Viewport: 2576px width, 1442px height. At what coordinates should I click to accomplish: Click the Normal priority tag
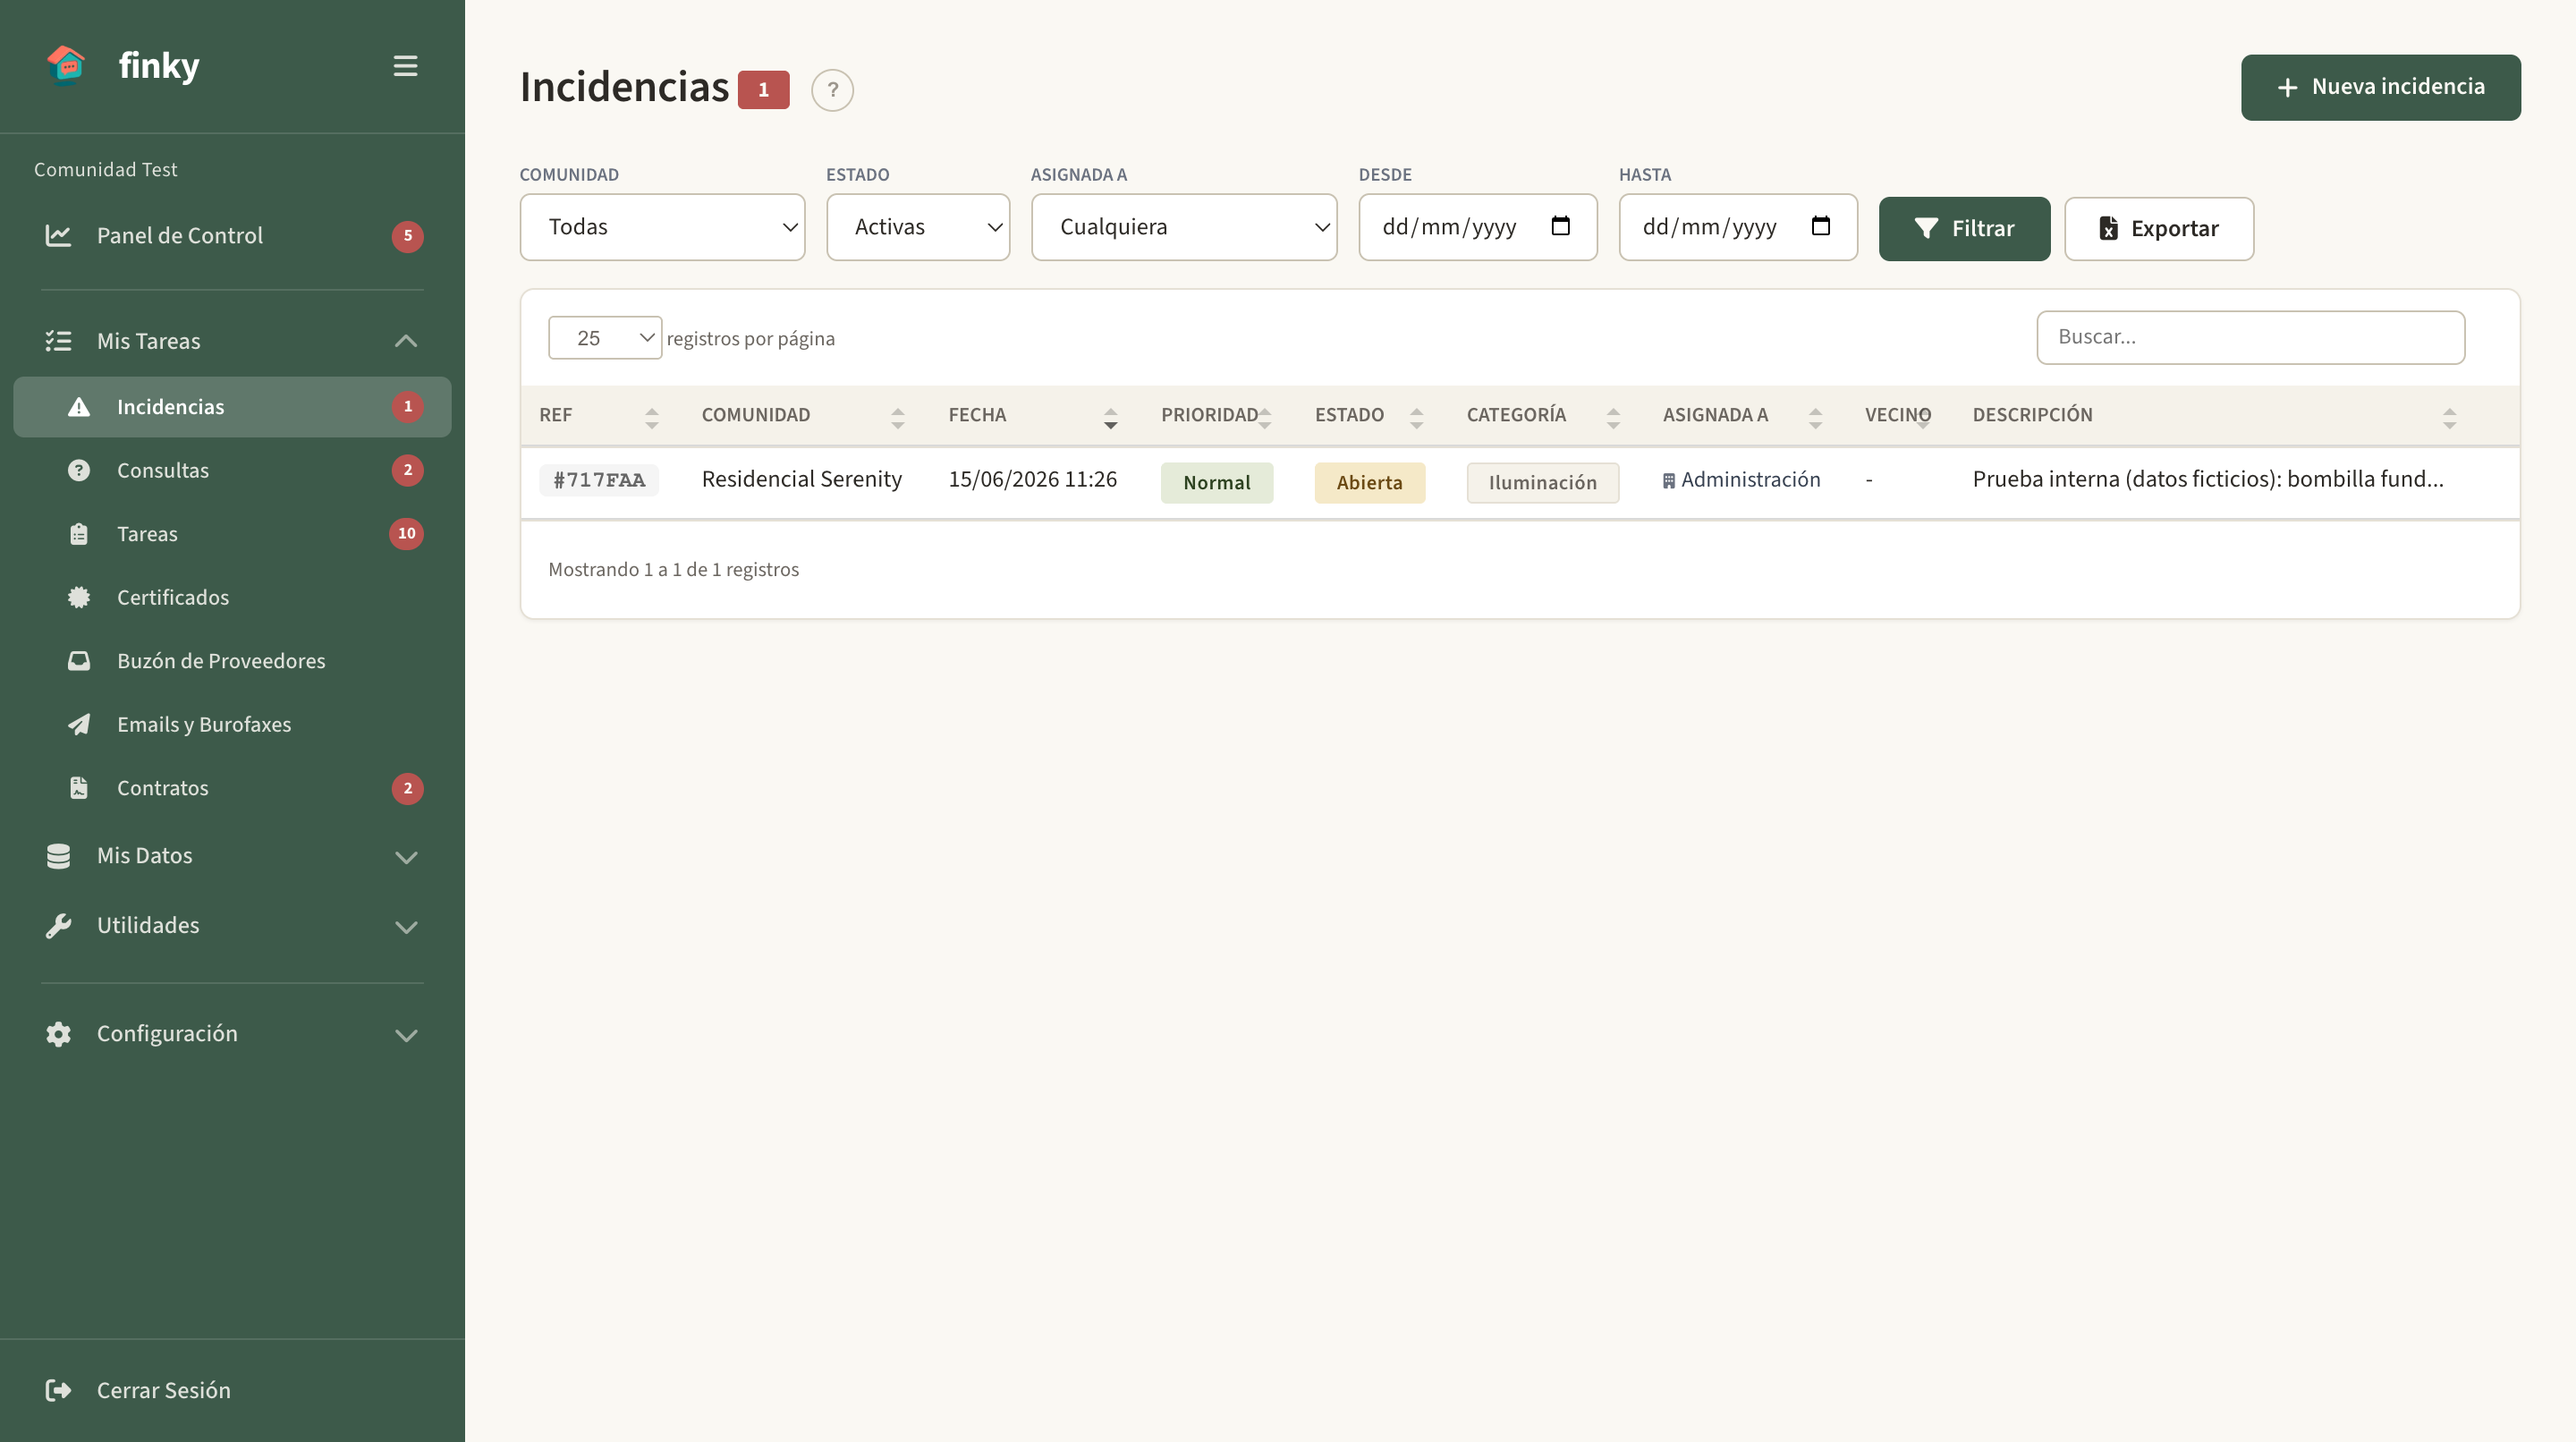[1216, 483]
